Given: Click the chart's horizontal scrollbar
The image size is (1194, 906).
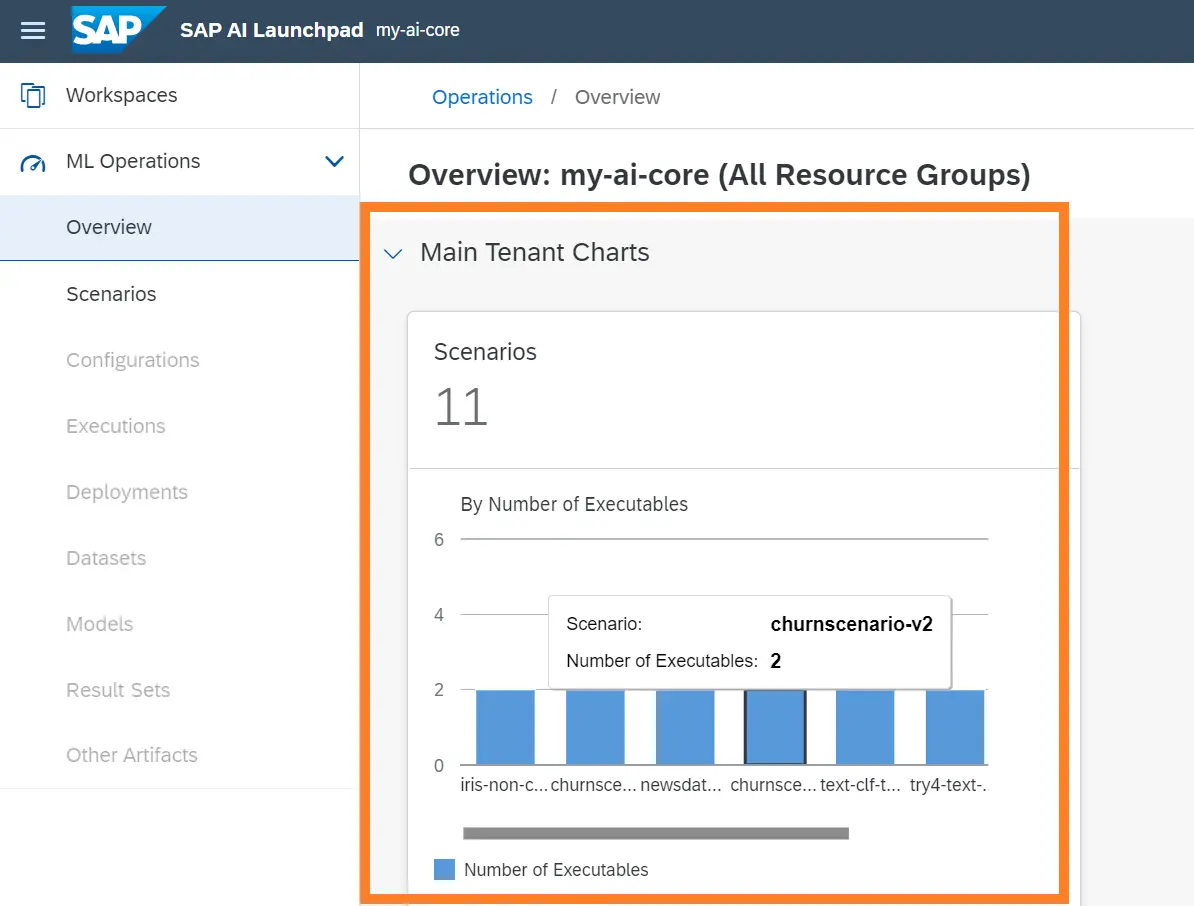Looking at the screenshot, I should click(656, 833).
